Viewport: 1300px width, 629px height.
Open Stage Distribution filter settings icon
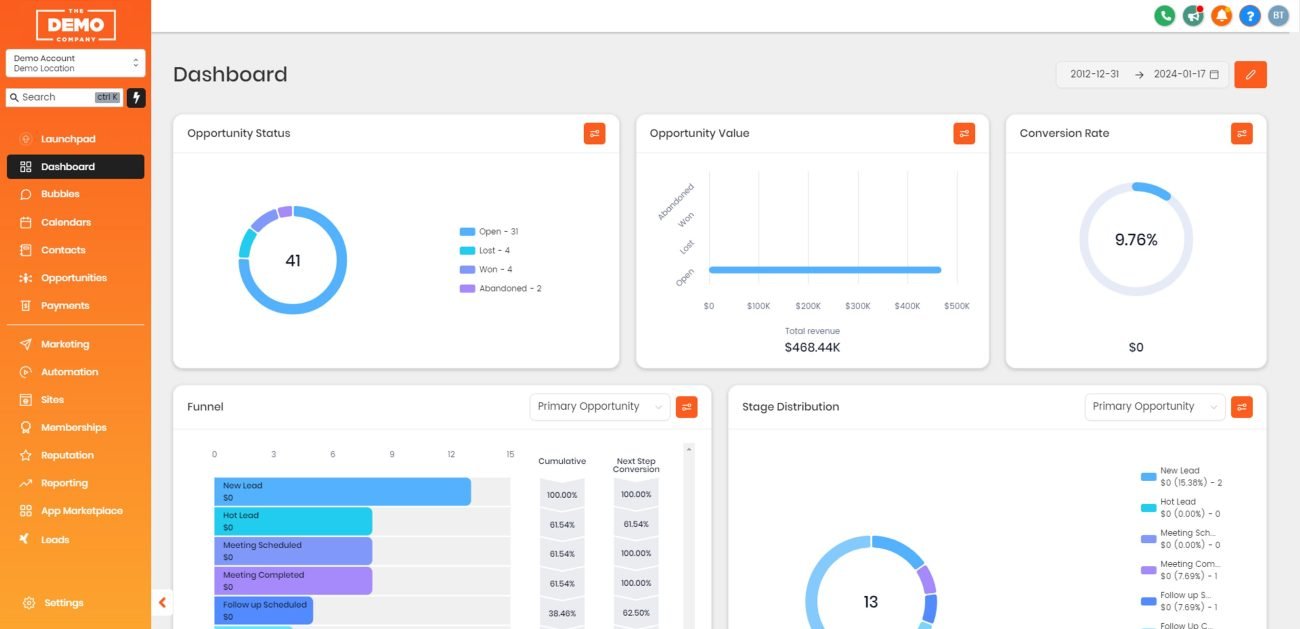click(1242, 407)
